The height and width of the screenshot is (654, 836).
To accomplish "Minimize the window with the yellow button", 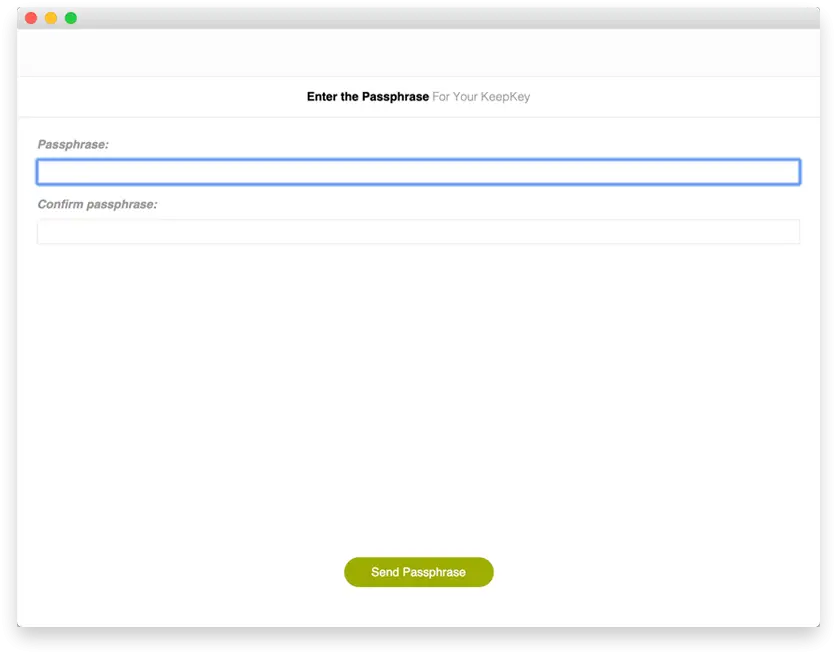I will (x=51, y=18).
